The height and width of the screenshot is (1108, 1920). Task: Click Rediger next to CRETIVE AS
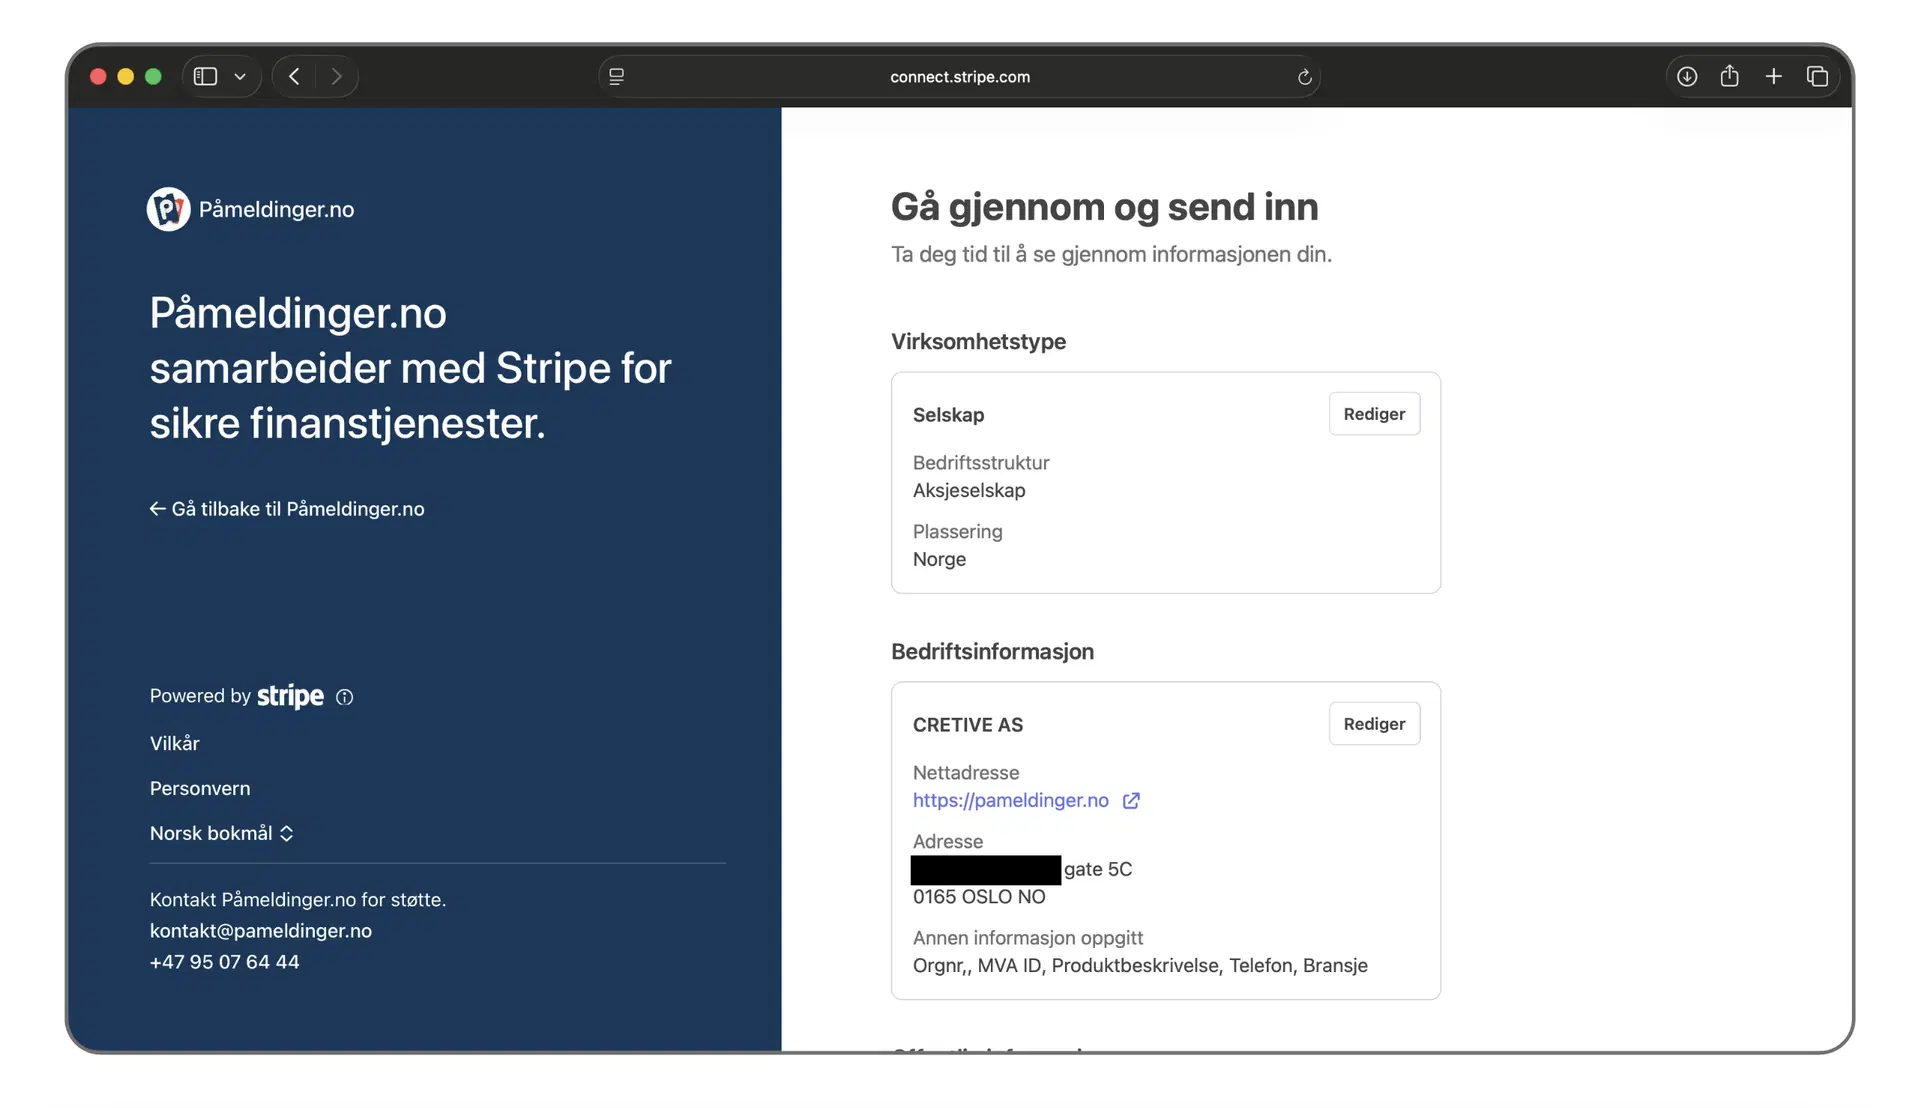1374,723
